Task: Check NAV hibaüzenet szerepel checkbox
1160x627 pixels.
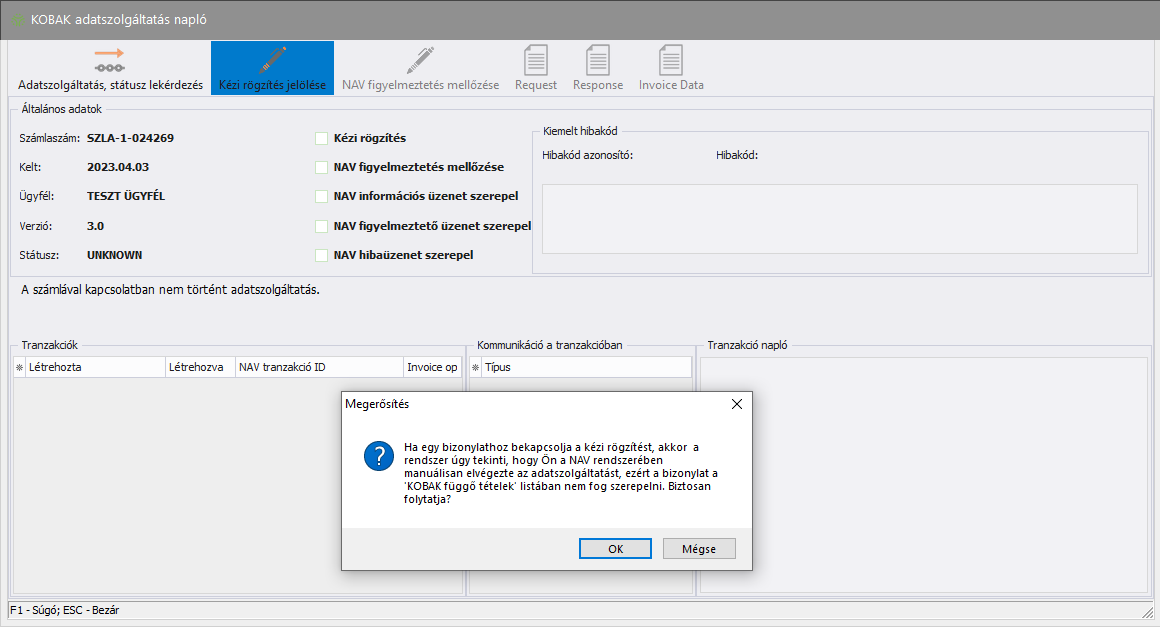Action: tap(321, 255)
